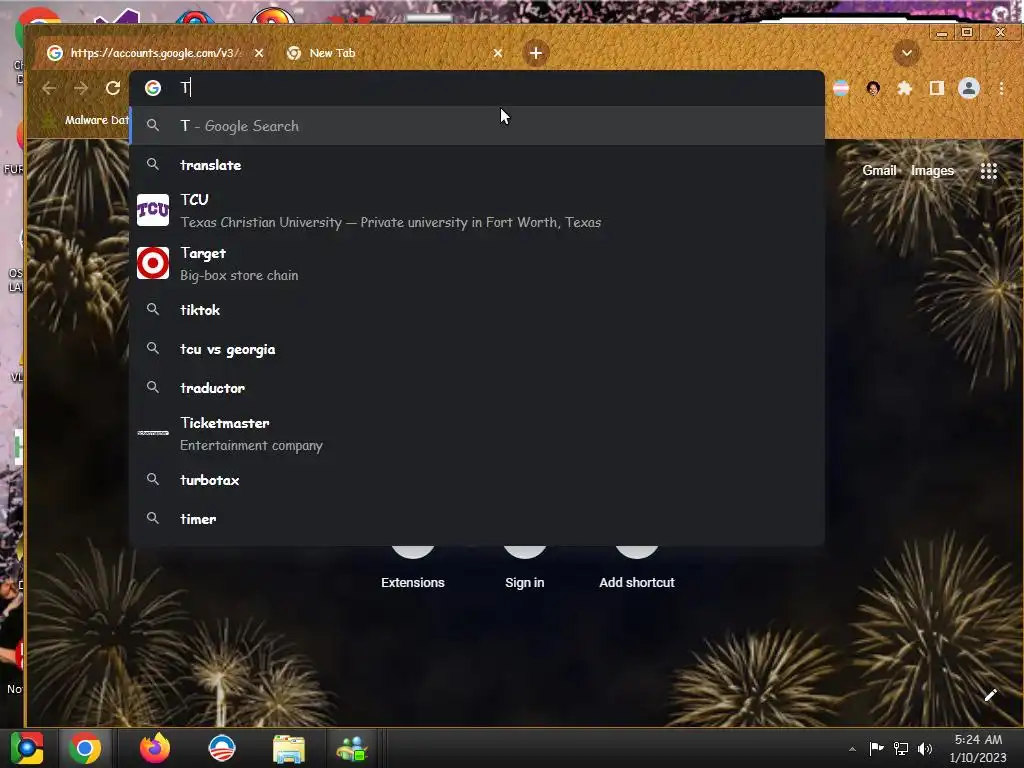The height and width of the screenshot is (768, 1024).
Task: Reload the page with the refresh icon
Action: [113, 88]
